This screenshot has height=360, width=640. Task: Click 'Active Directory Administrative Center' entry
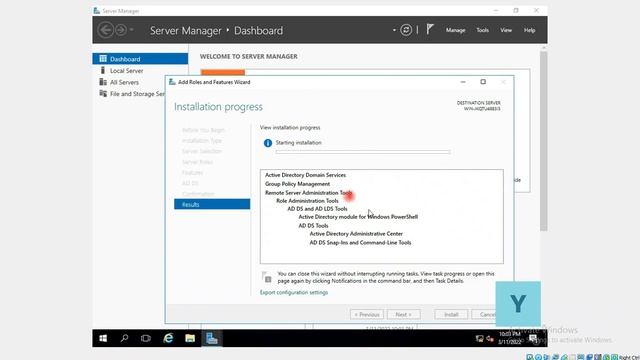point(356,234)
